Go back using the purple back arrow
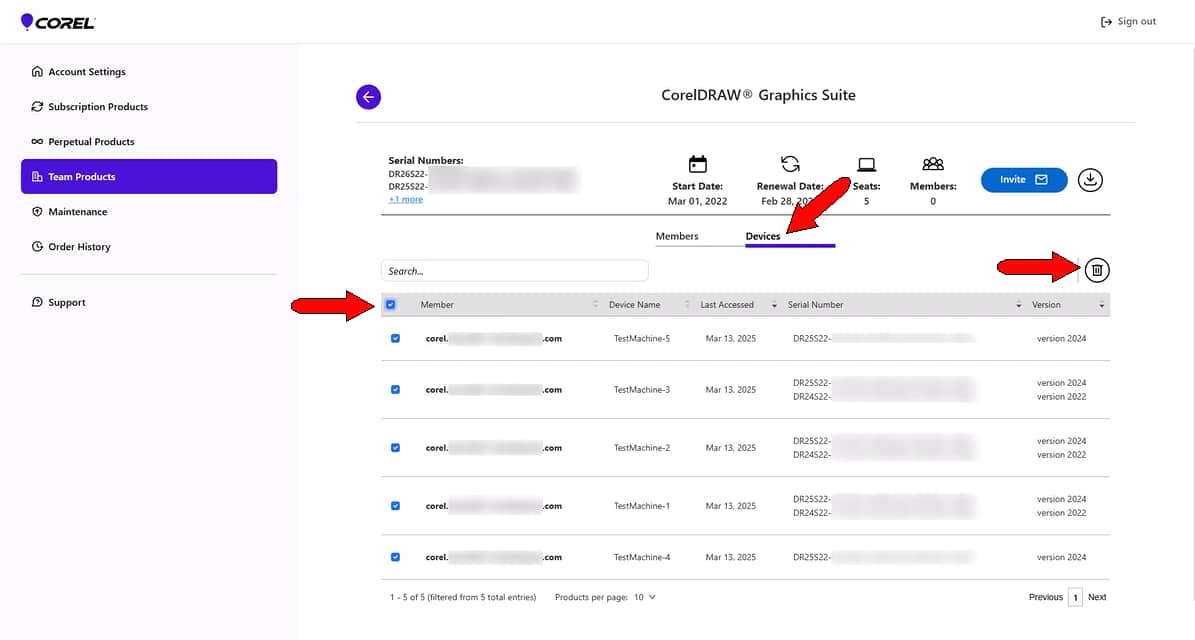 (368, 97)
